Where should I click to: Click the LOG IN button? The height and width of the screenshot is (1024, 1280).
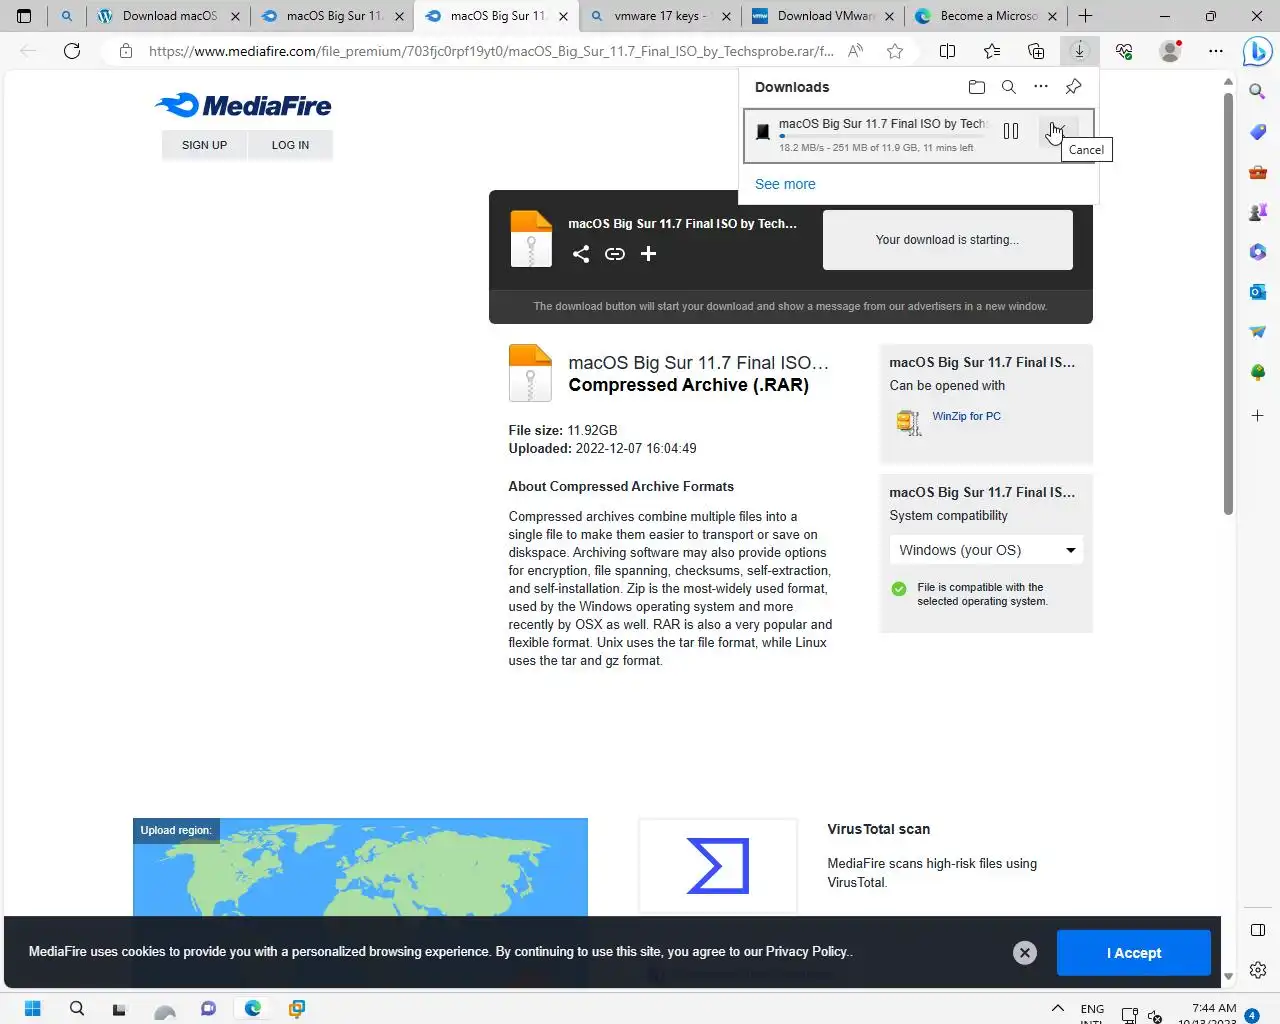(x=290, y=145)
